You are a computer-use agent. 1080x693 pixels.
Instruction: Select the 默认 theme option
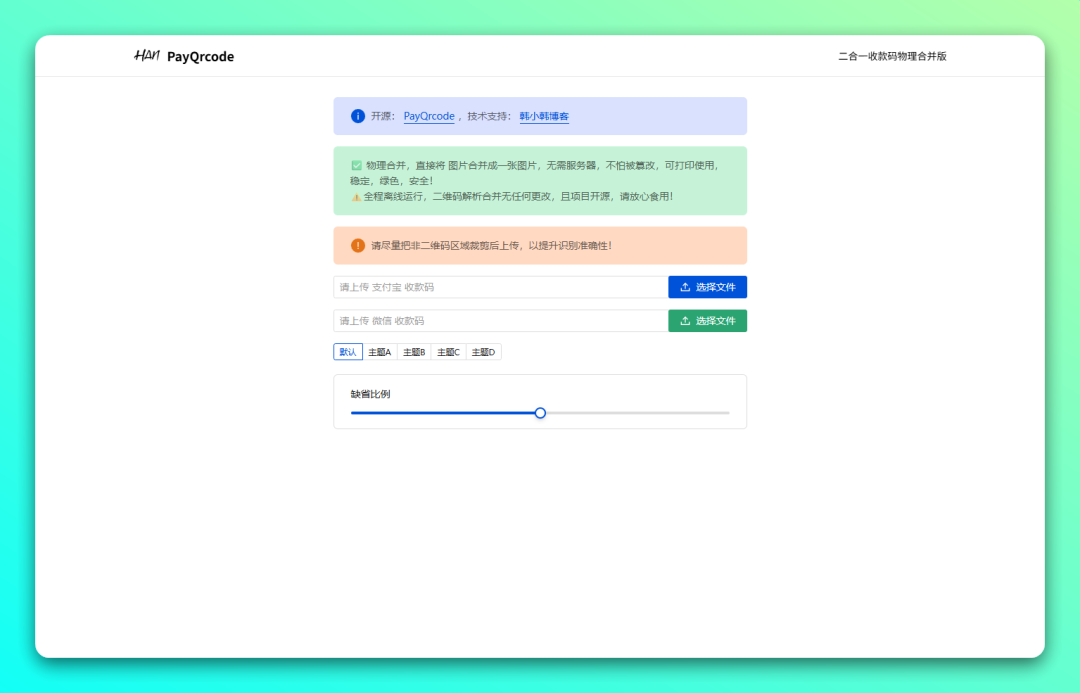tap(348, 352)
